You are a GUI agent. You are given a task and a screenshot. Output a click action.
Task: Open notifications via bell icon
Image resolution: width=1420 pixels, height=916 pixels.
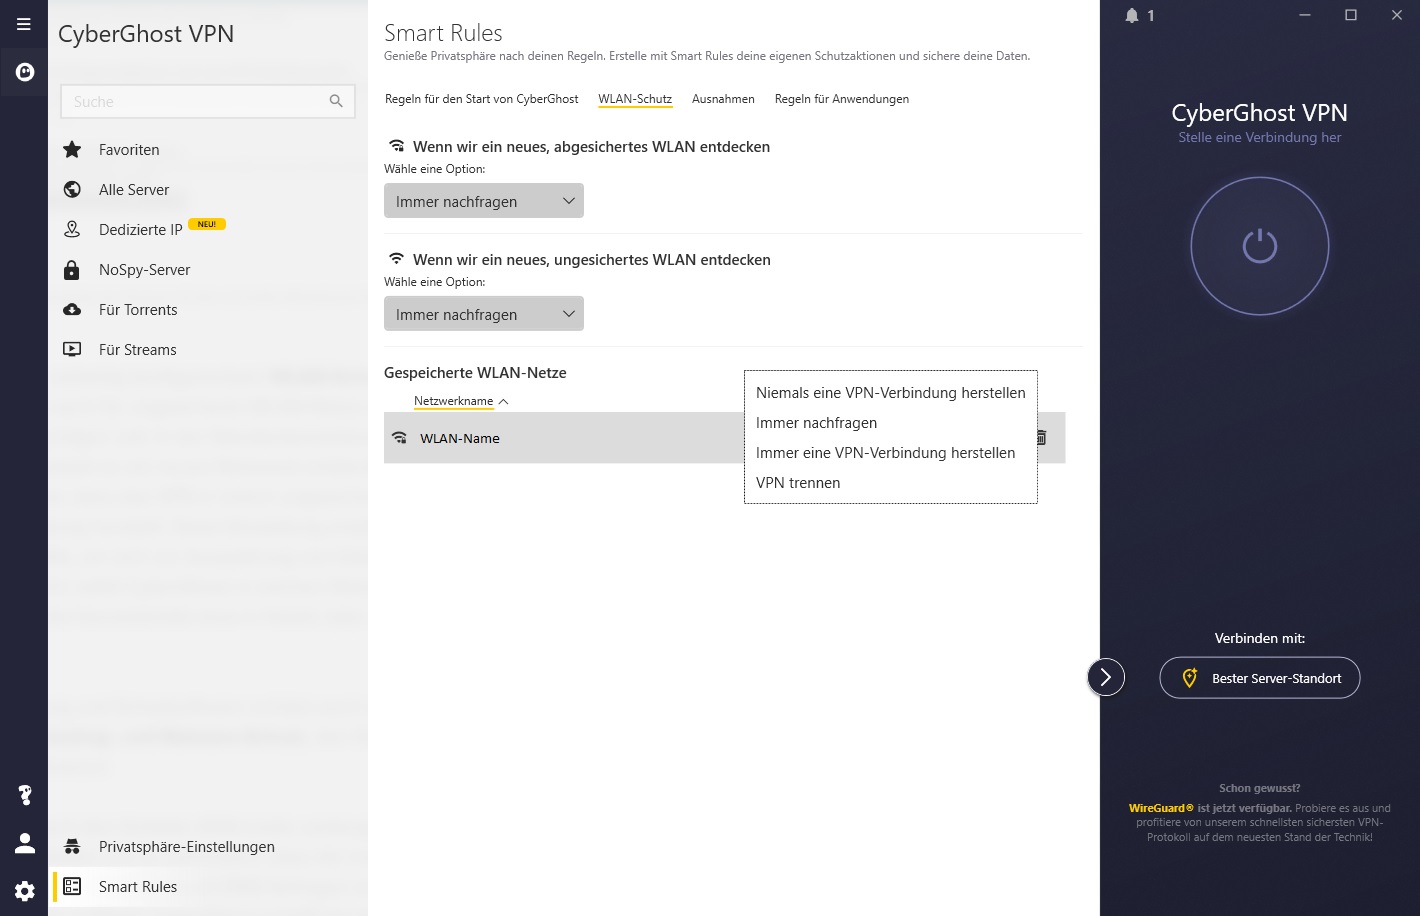pos(1132,16)
